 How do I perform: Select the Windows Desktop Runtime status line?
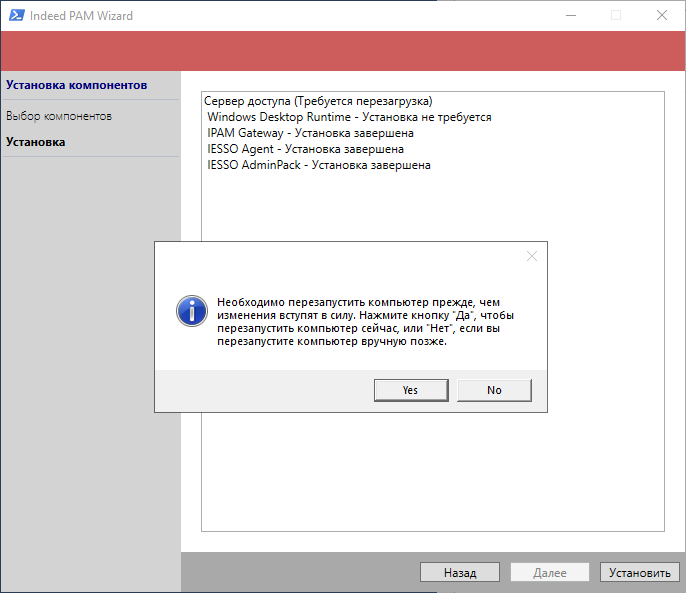(x=349, y=117)
